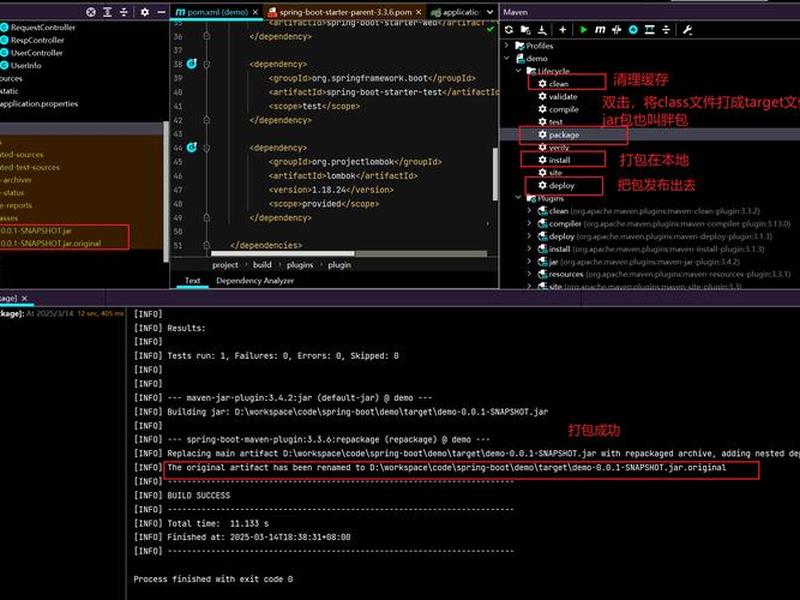The image size is (800, 600).
Task: Close the Run tool window tab
Action: pyautogui.click(x=24, y=298)
